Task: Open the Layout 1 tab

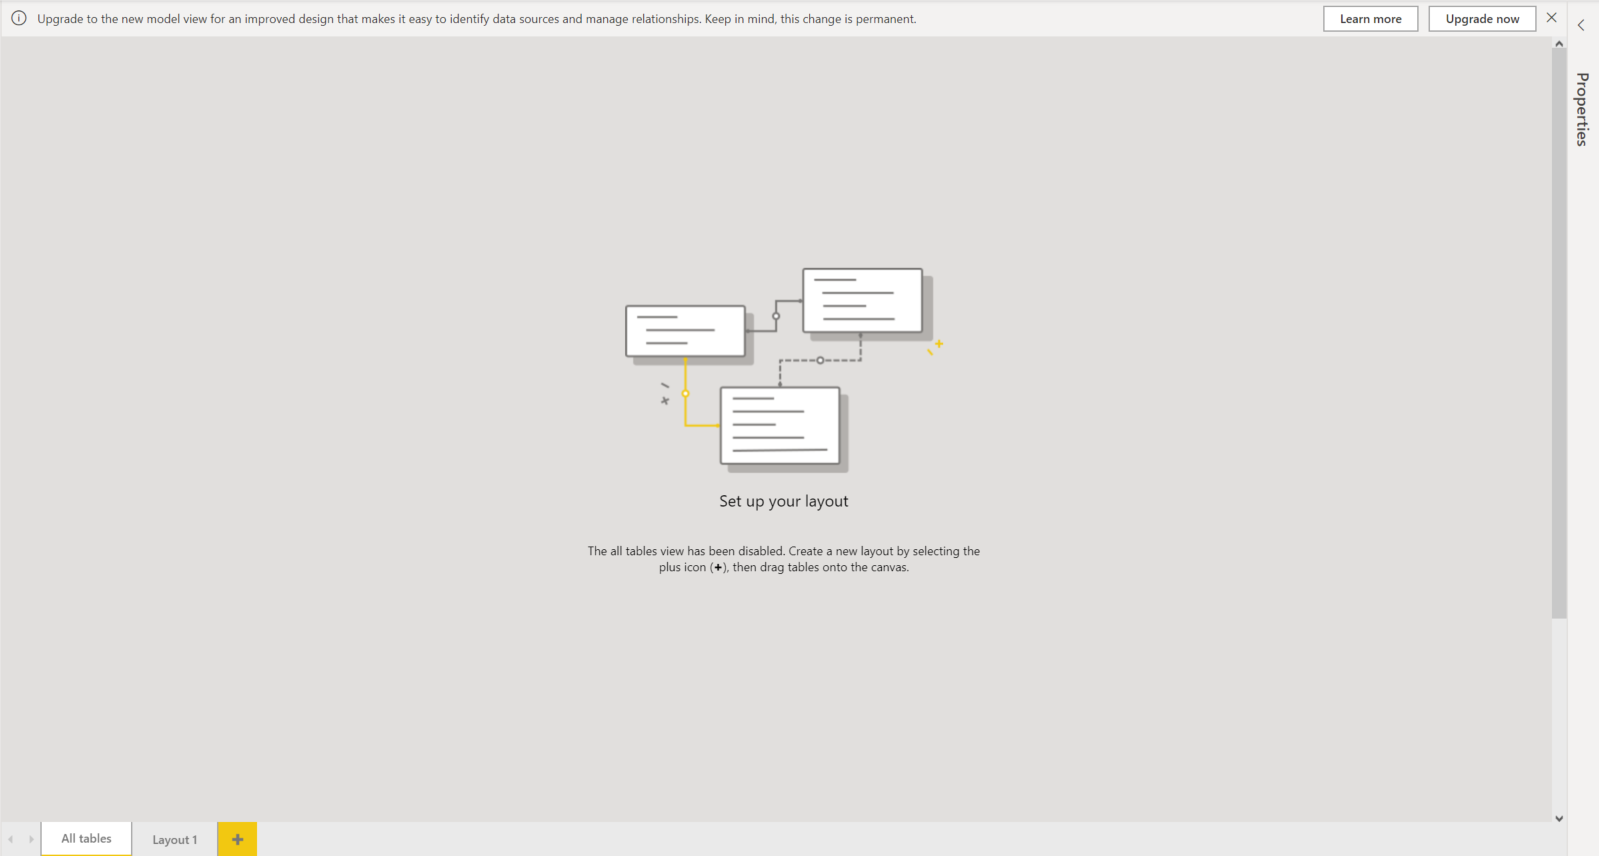Action: (175, 840)
